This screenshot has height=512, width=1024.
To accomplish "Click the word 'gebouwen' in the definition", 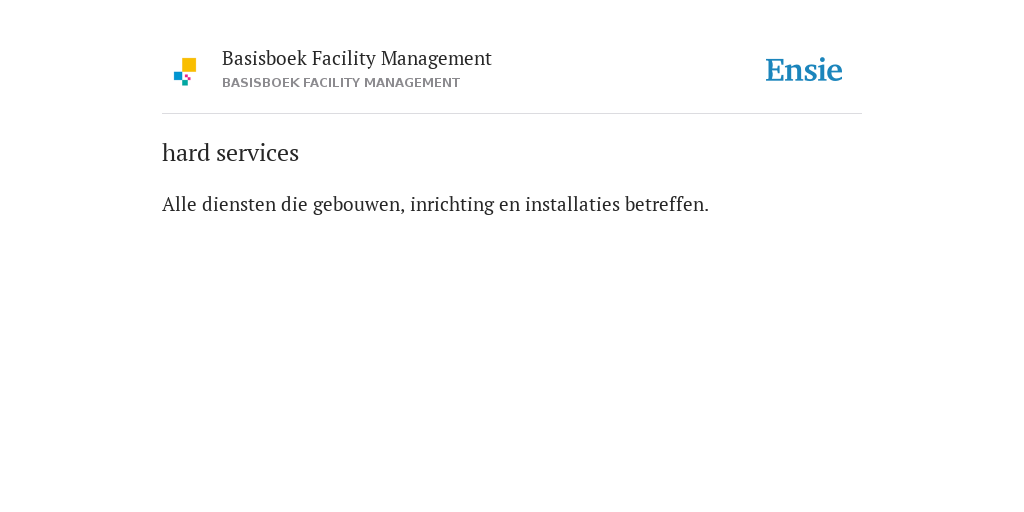I will pyautogui.click(x=357, y=204).
